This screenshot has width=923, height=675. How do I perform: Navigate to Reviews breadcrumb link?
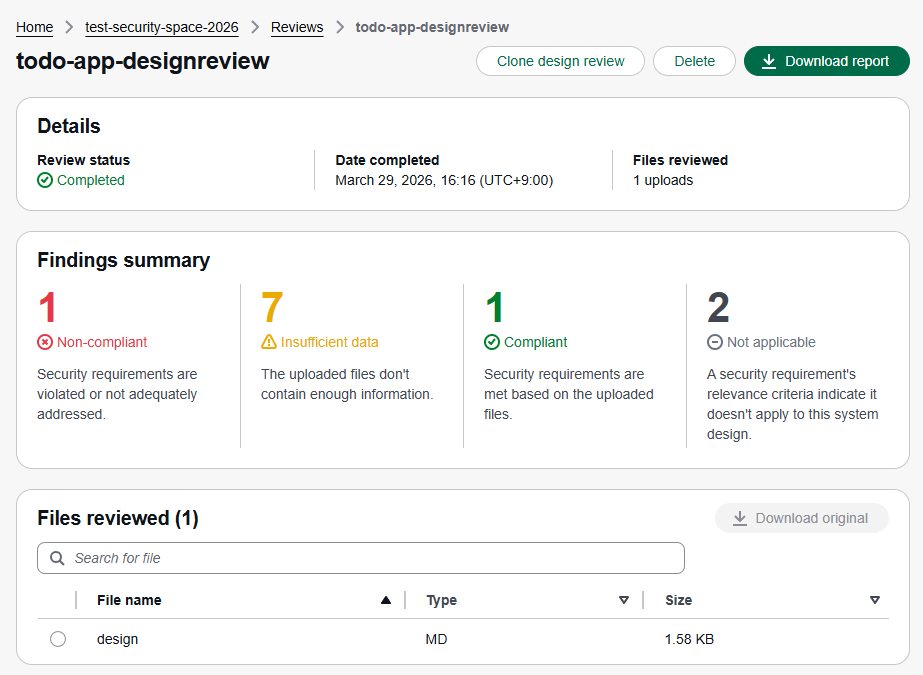(x=297, y=27)
